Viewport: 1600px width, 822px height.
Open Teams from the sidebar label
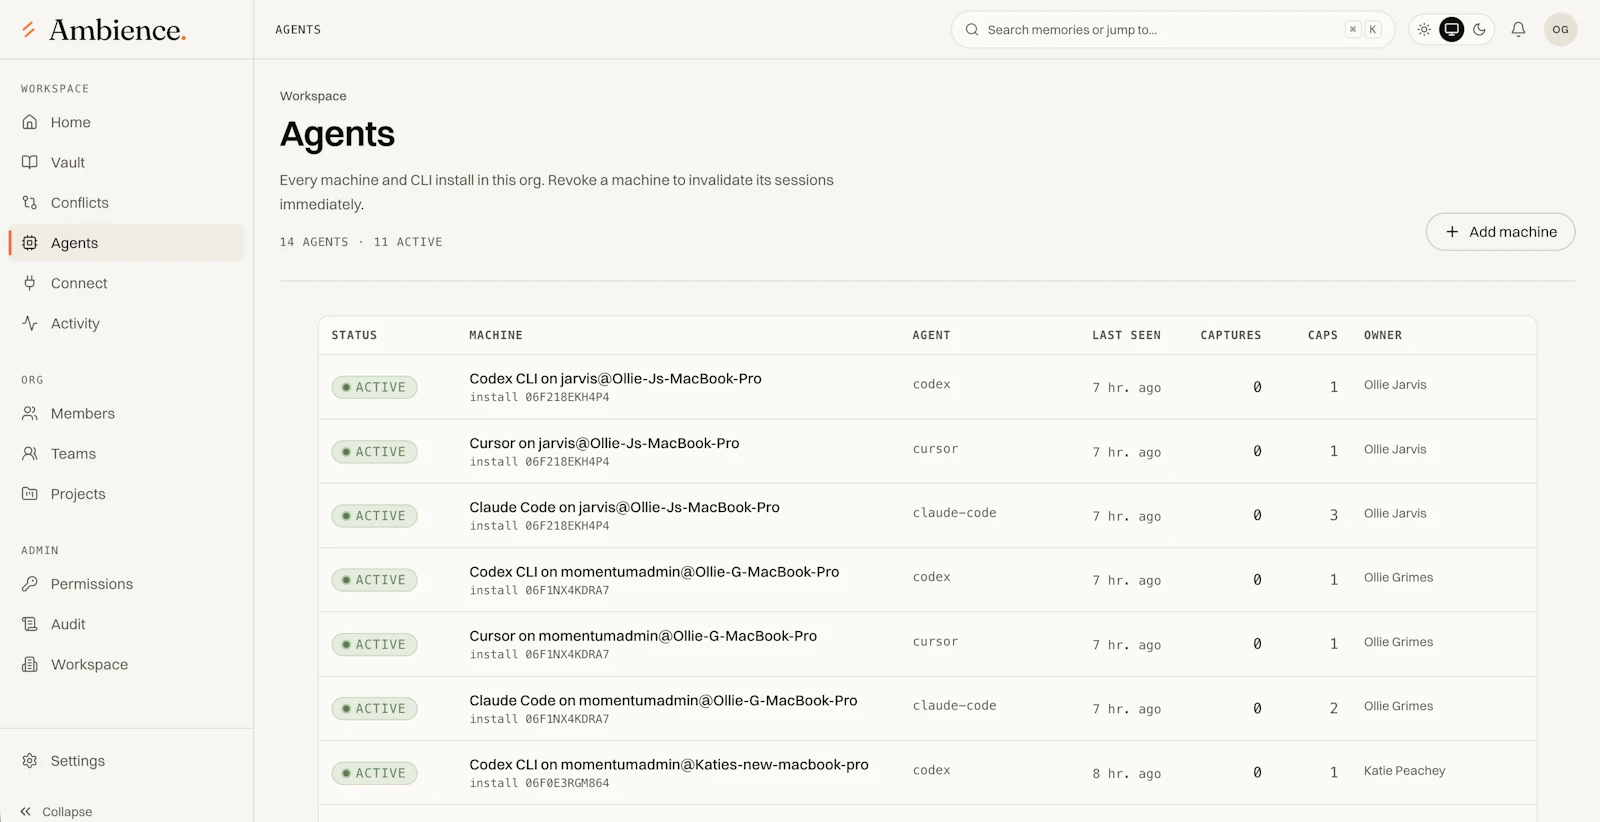click(x=74, y=454)
